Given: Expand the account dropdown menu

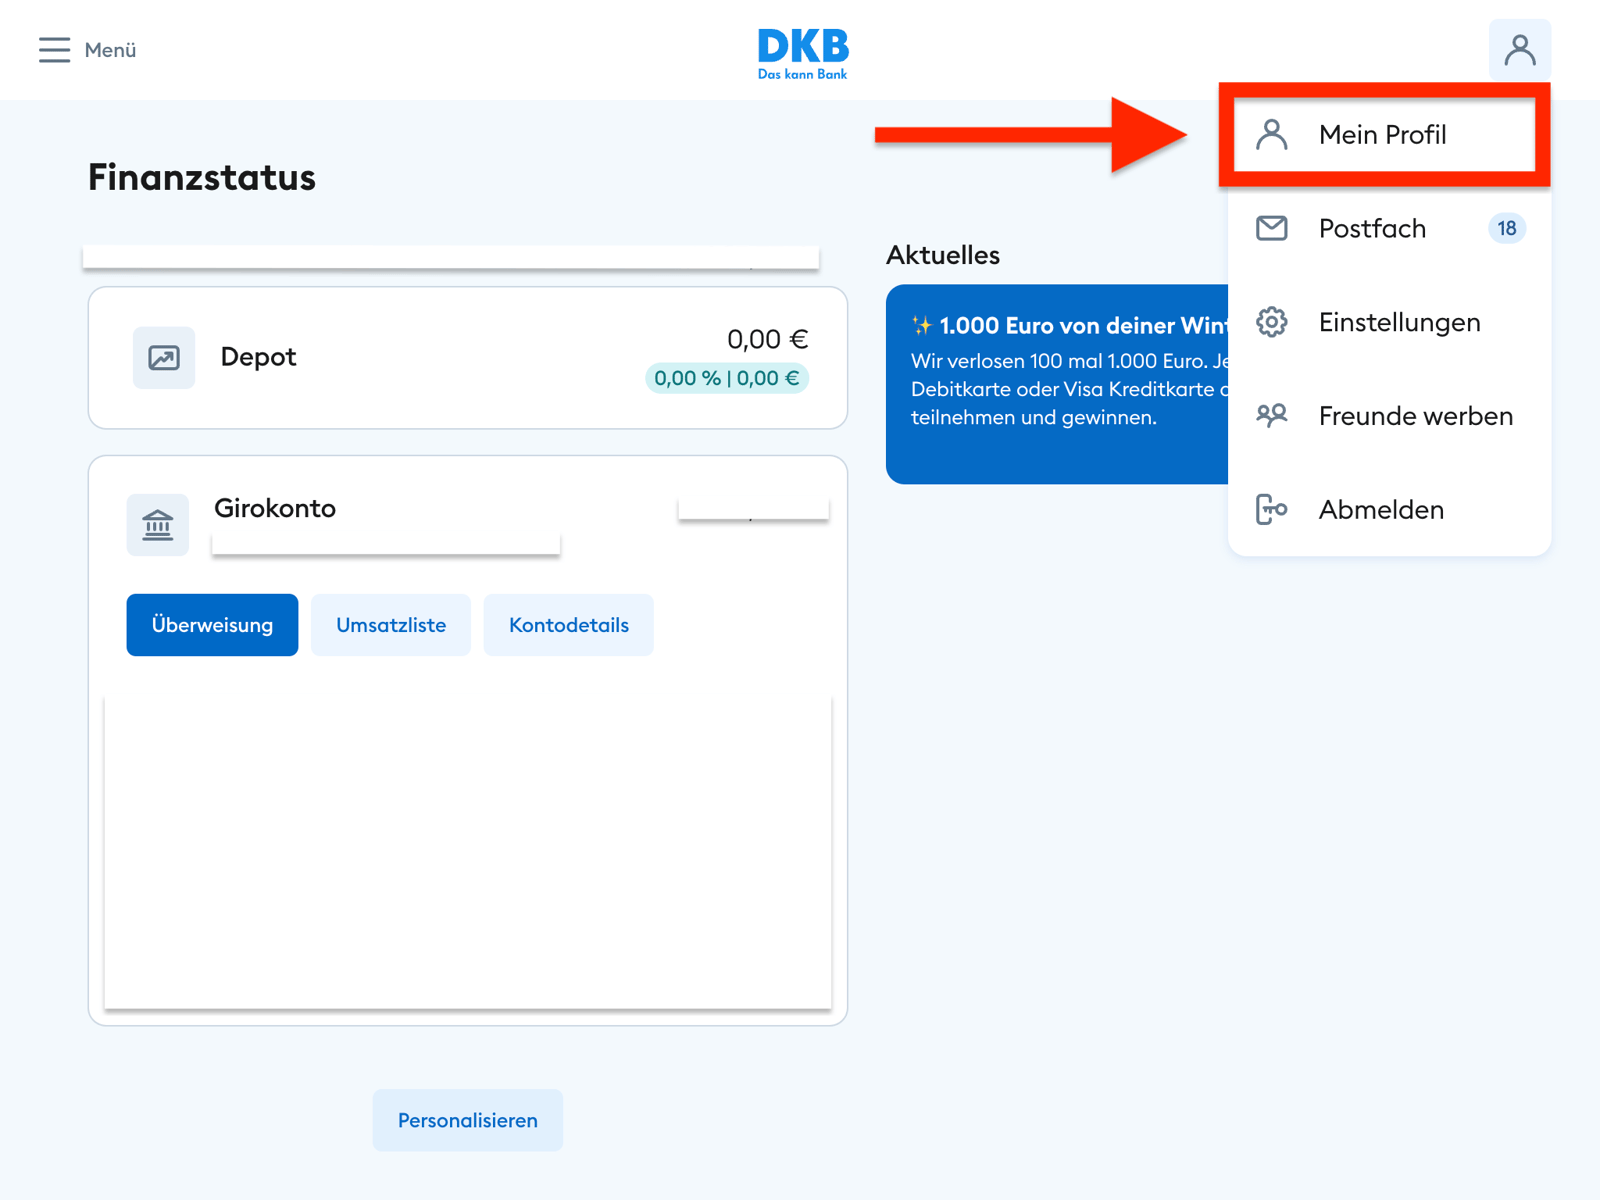Looking at the screenshot, I should (1521, 49).
